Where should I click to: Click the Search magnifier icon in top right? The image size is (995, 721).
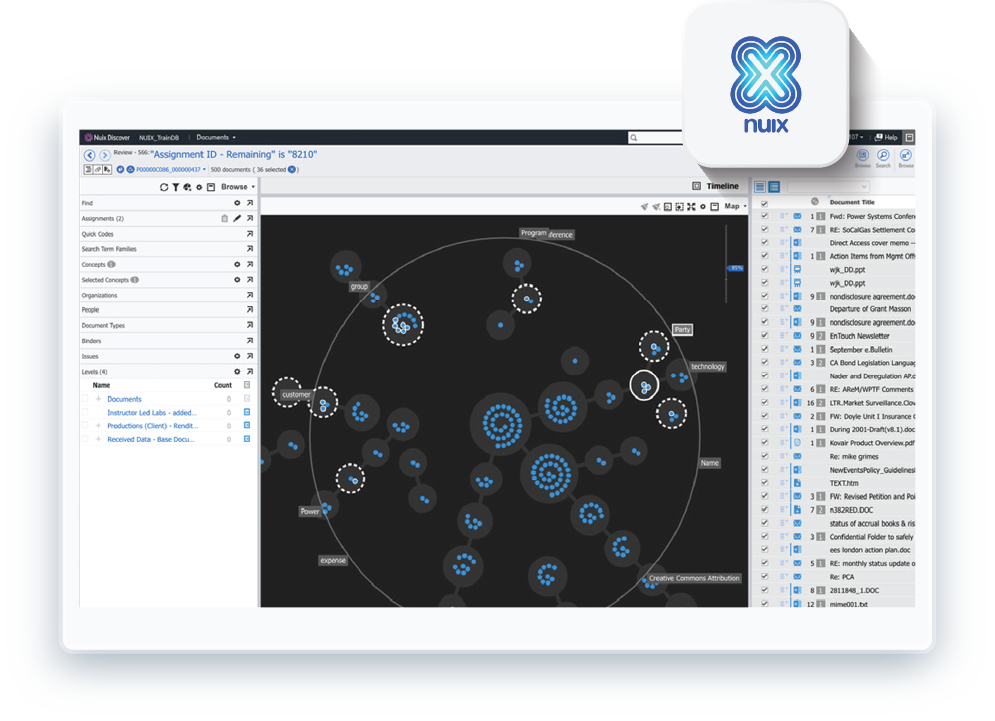tap(883, 155)
